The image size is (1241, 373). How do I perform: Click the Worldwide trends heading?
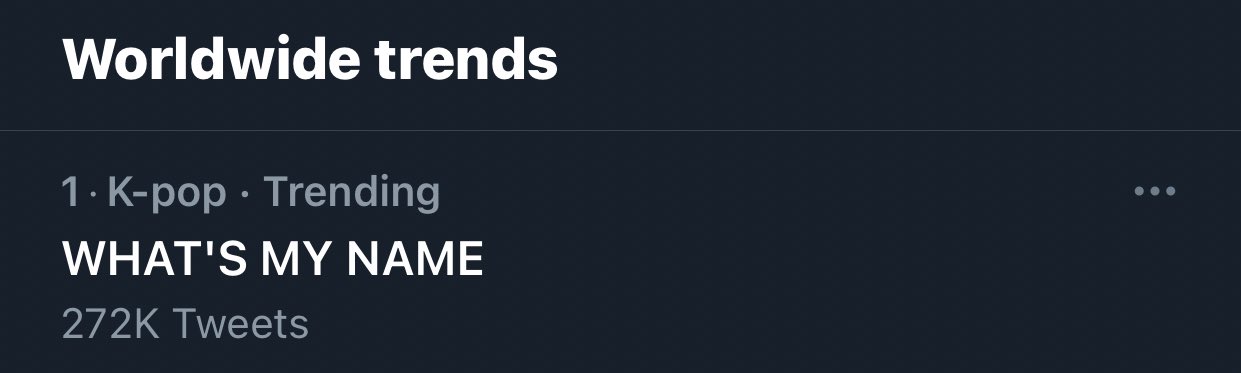310,60
